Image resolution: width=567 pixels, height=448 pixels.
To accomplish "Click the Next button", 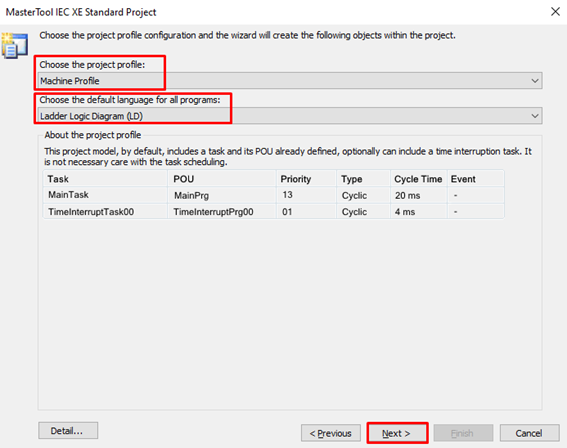I will click(397, 433).
